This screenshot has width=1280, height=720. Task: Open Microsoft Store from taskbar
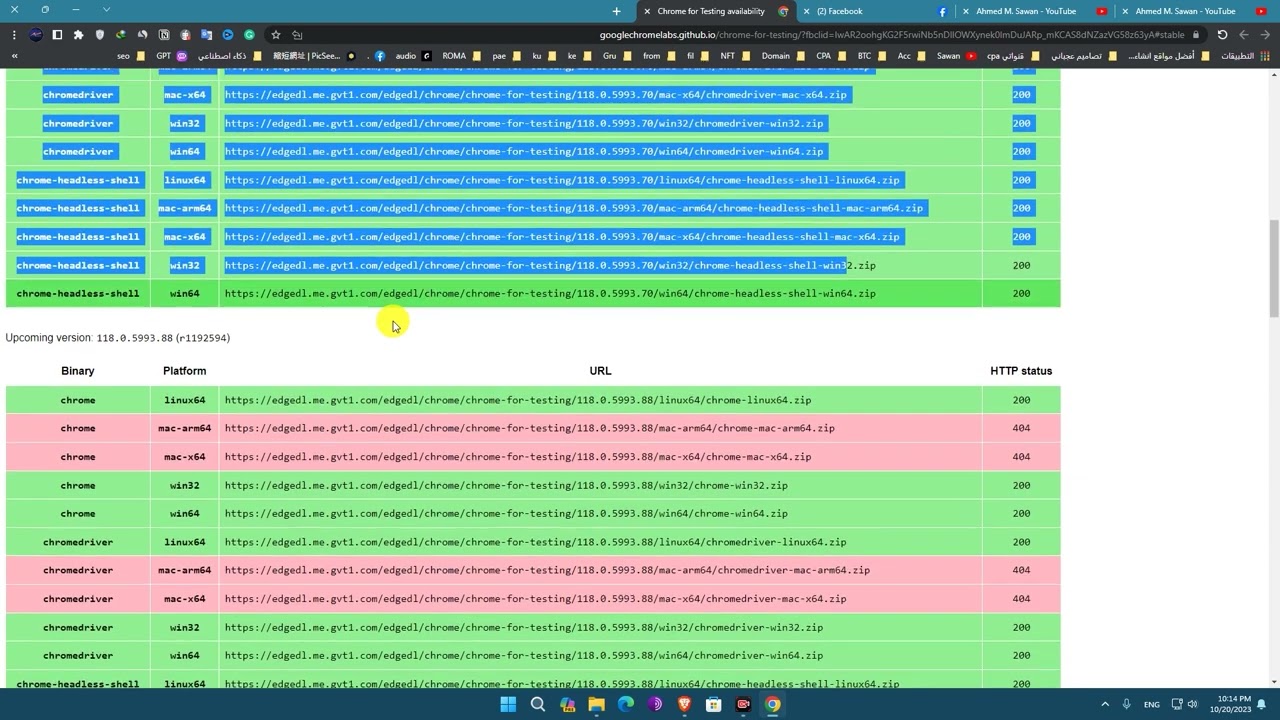point(713,704)
